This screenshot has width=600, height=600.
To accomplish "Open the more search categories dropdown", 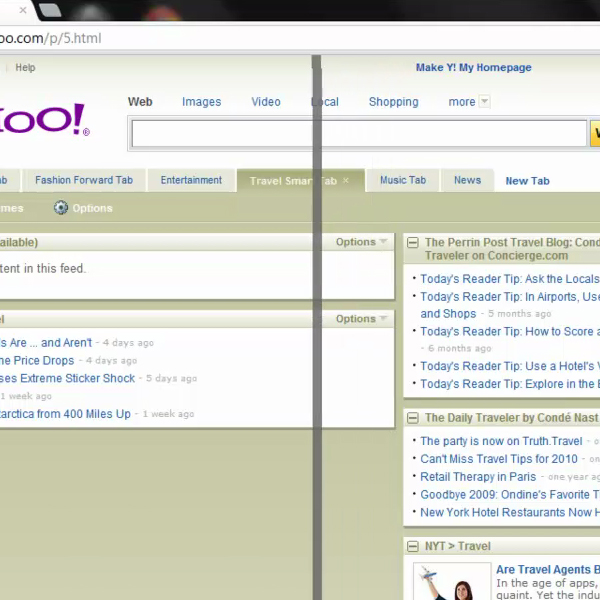I will (484, 101).
